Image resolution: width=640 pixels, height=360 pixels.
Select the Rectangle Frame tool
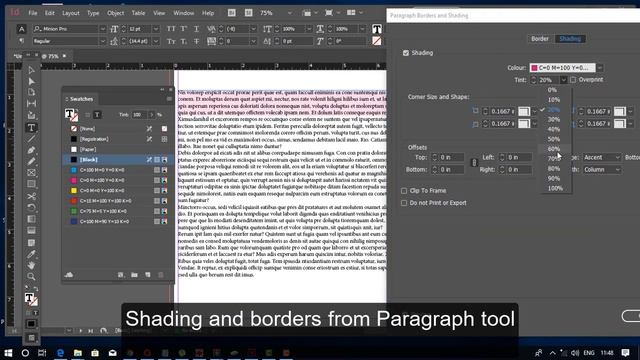pos(31,173)
